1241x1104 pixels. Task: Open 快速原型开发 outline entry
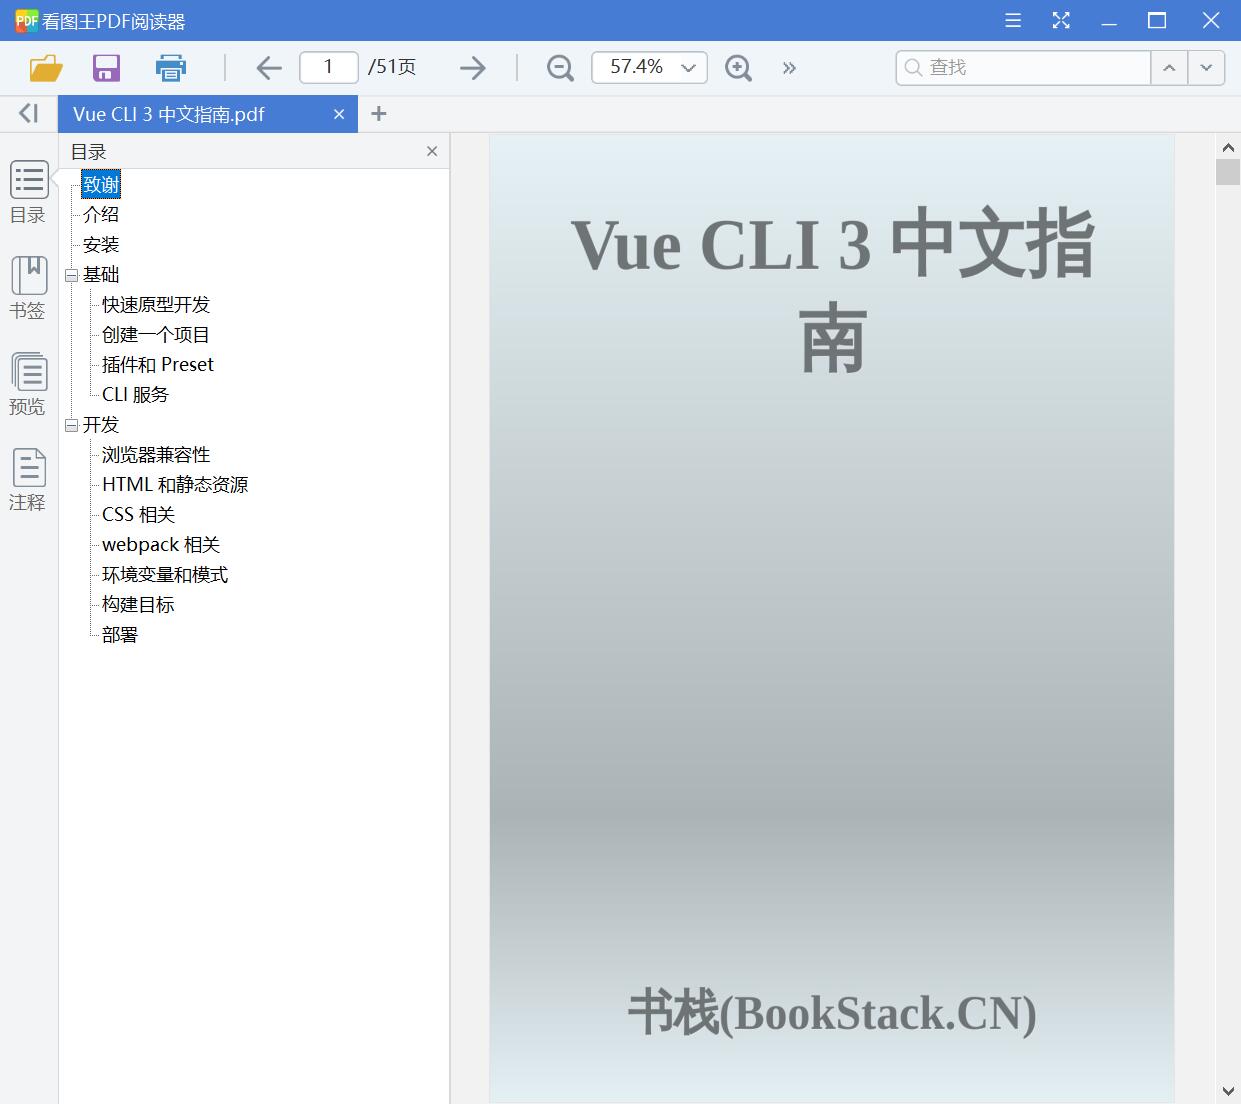(x=156, y=304)
